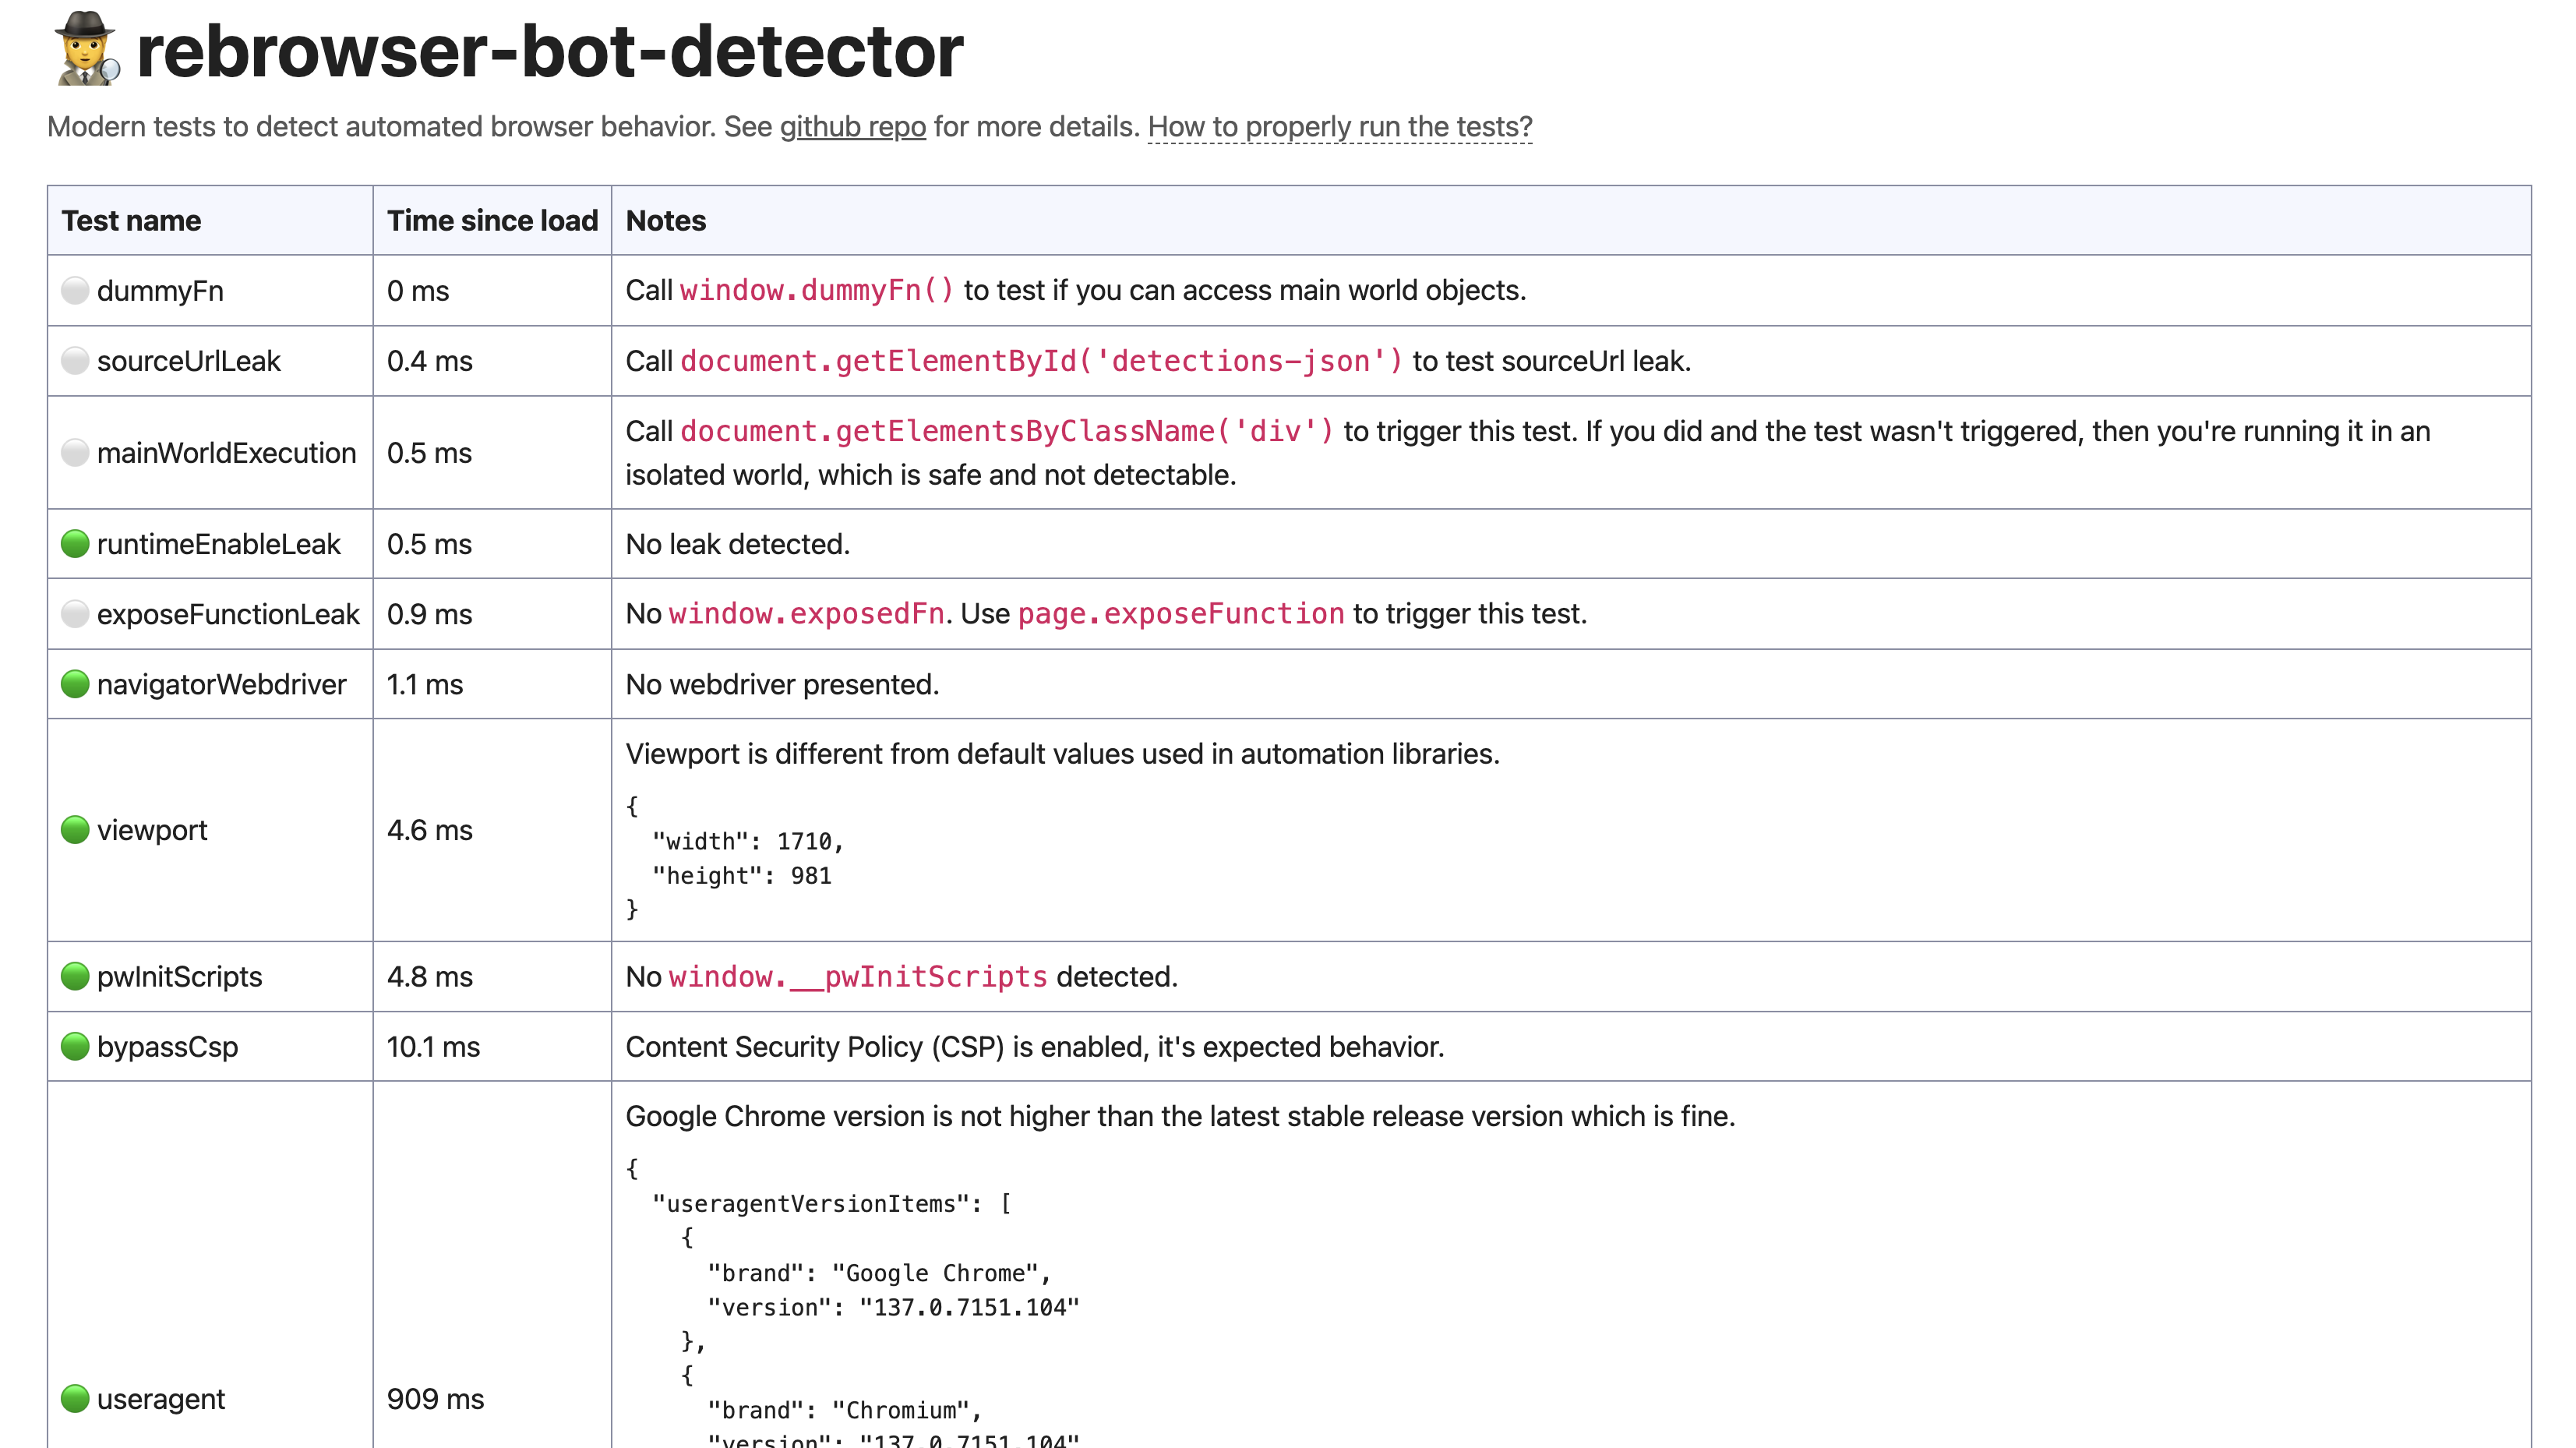Click the "brand": "Google Chrome" JSON line

click(x=879, y=1273)
